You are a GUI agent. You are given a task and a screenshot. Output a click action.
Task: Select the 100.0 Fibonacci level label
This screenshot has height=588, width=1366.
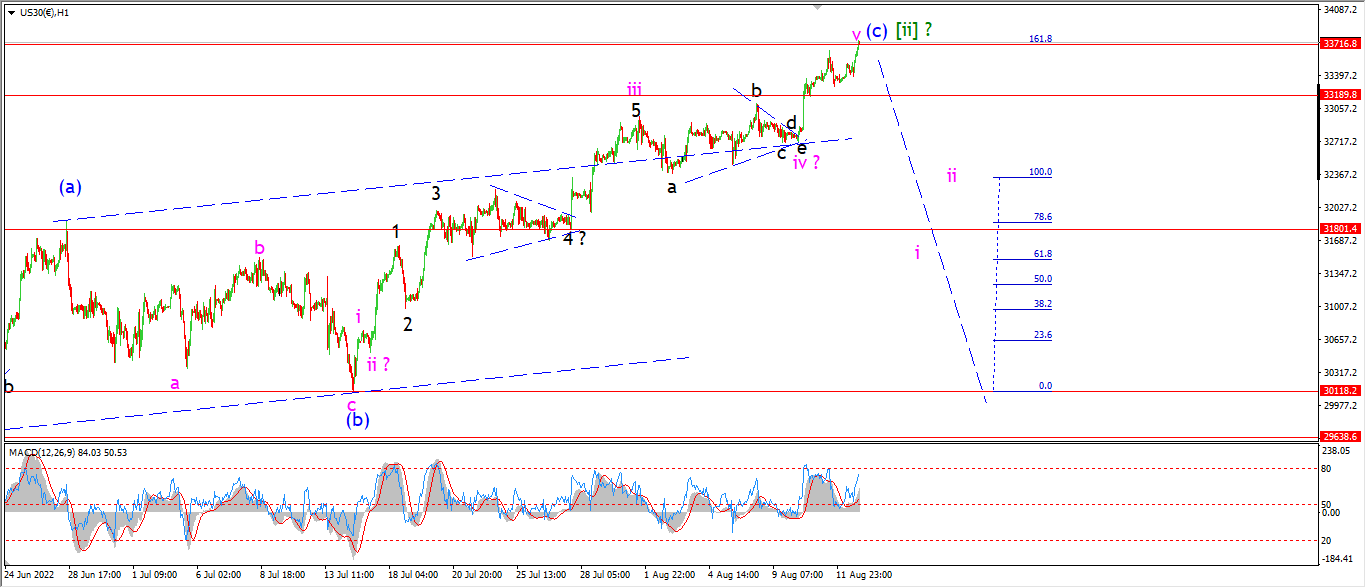pos(1041,172)
